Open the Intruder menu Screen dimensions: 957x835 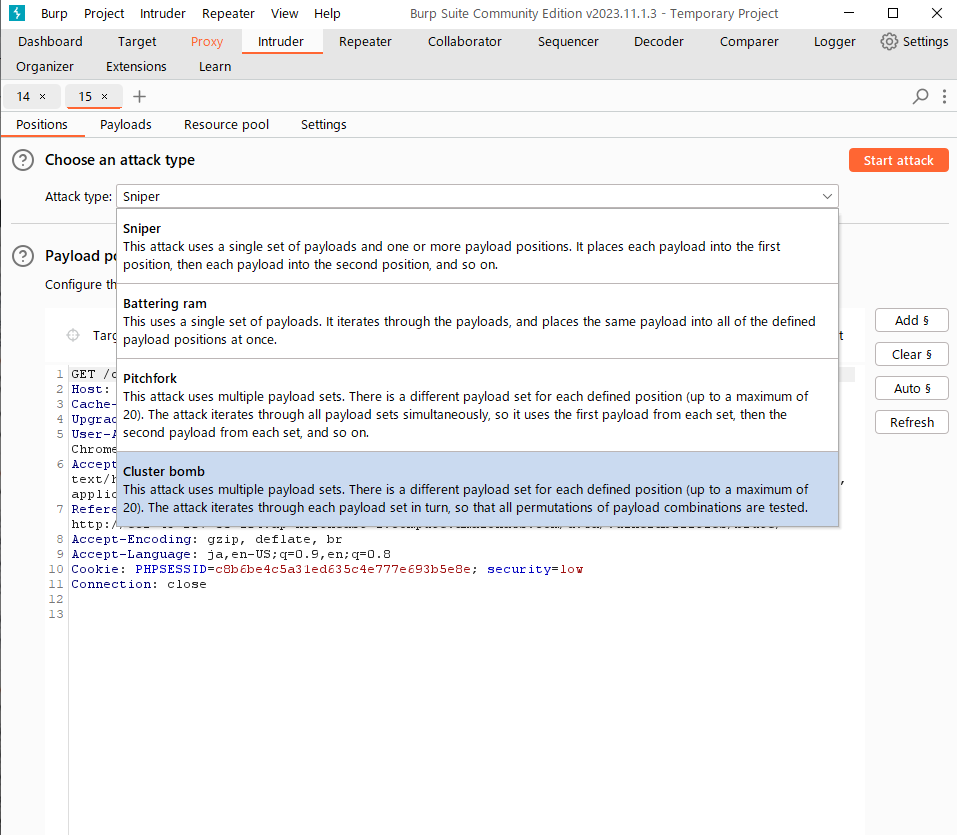tap(162, 13)
